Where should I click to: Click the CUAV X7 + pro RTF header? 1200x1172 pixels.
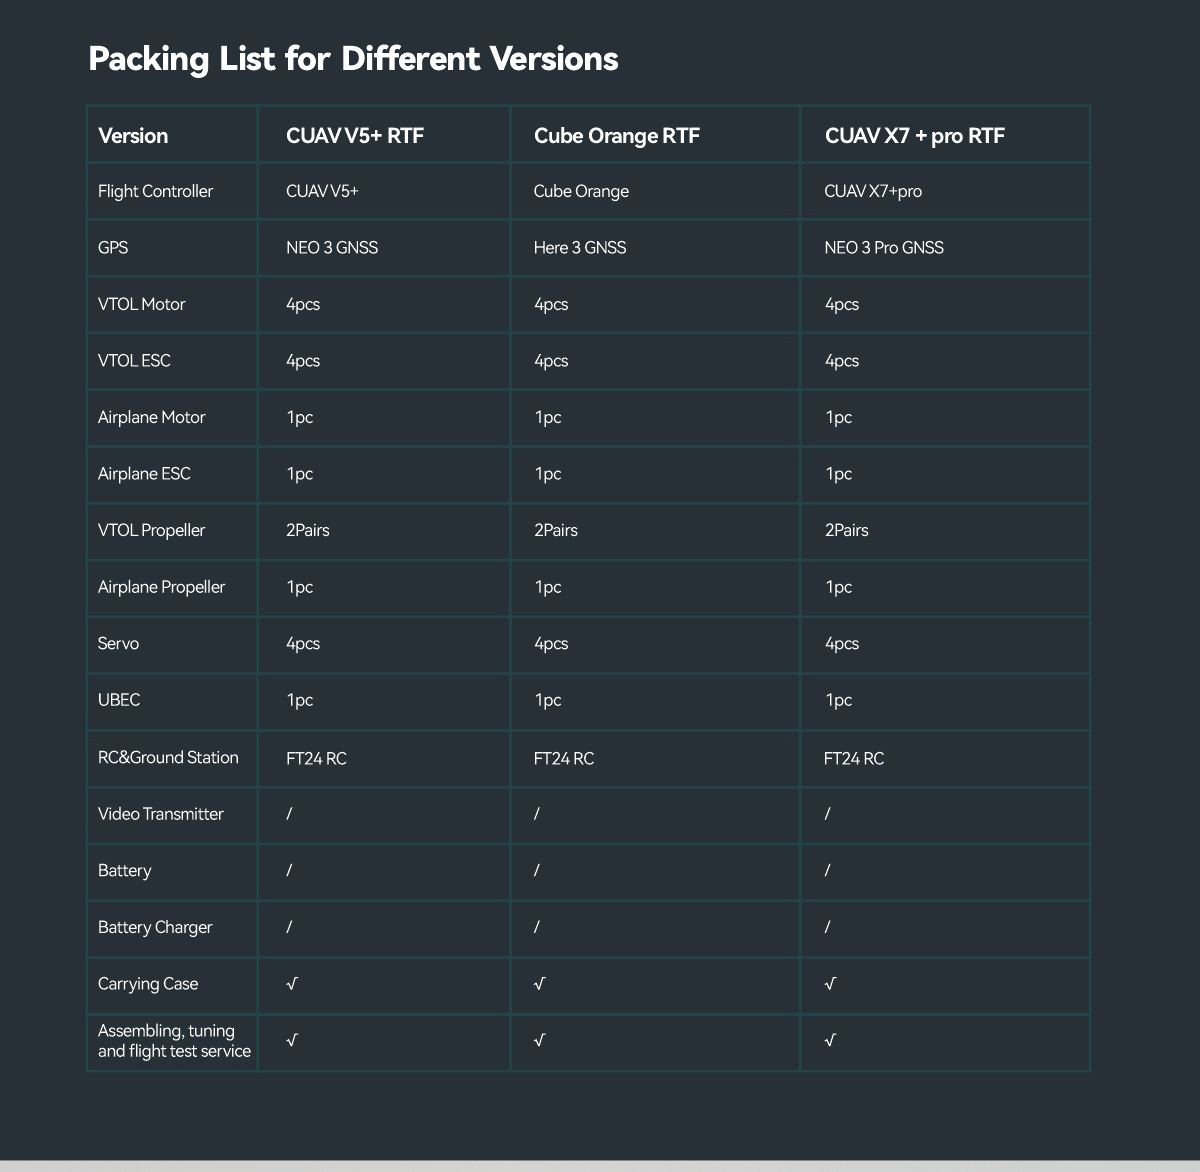pos(914,136)
